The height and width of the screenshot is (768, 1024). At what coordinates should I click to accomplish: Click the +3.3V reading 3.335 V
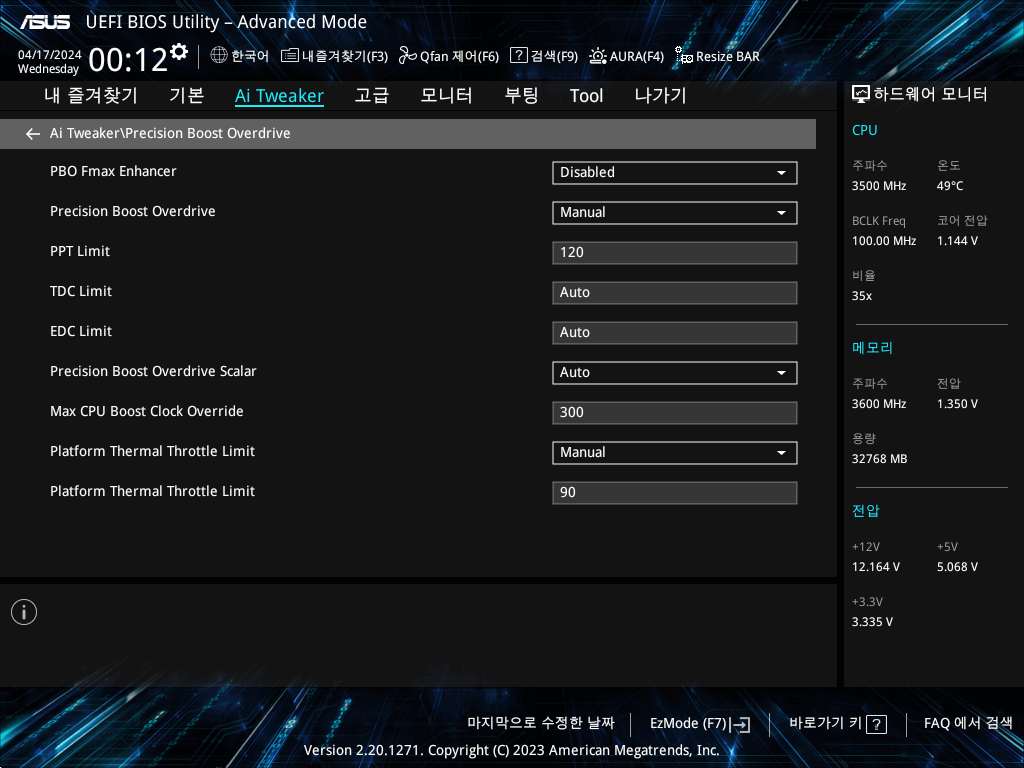coord(872,622)
